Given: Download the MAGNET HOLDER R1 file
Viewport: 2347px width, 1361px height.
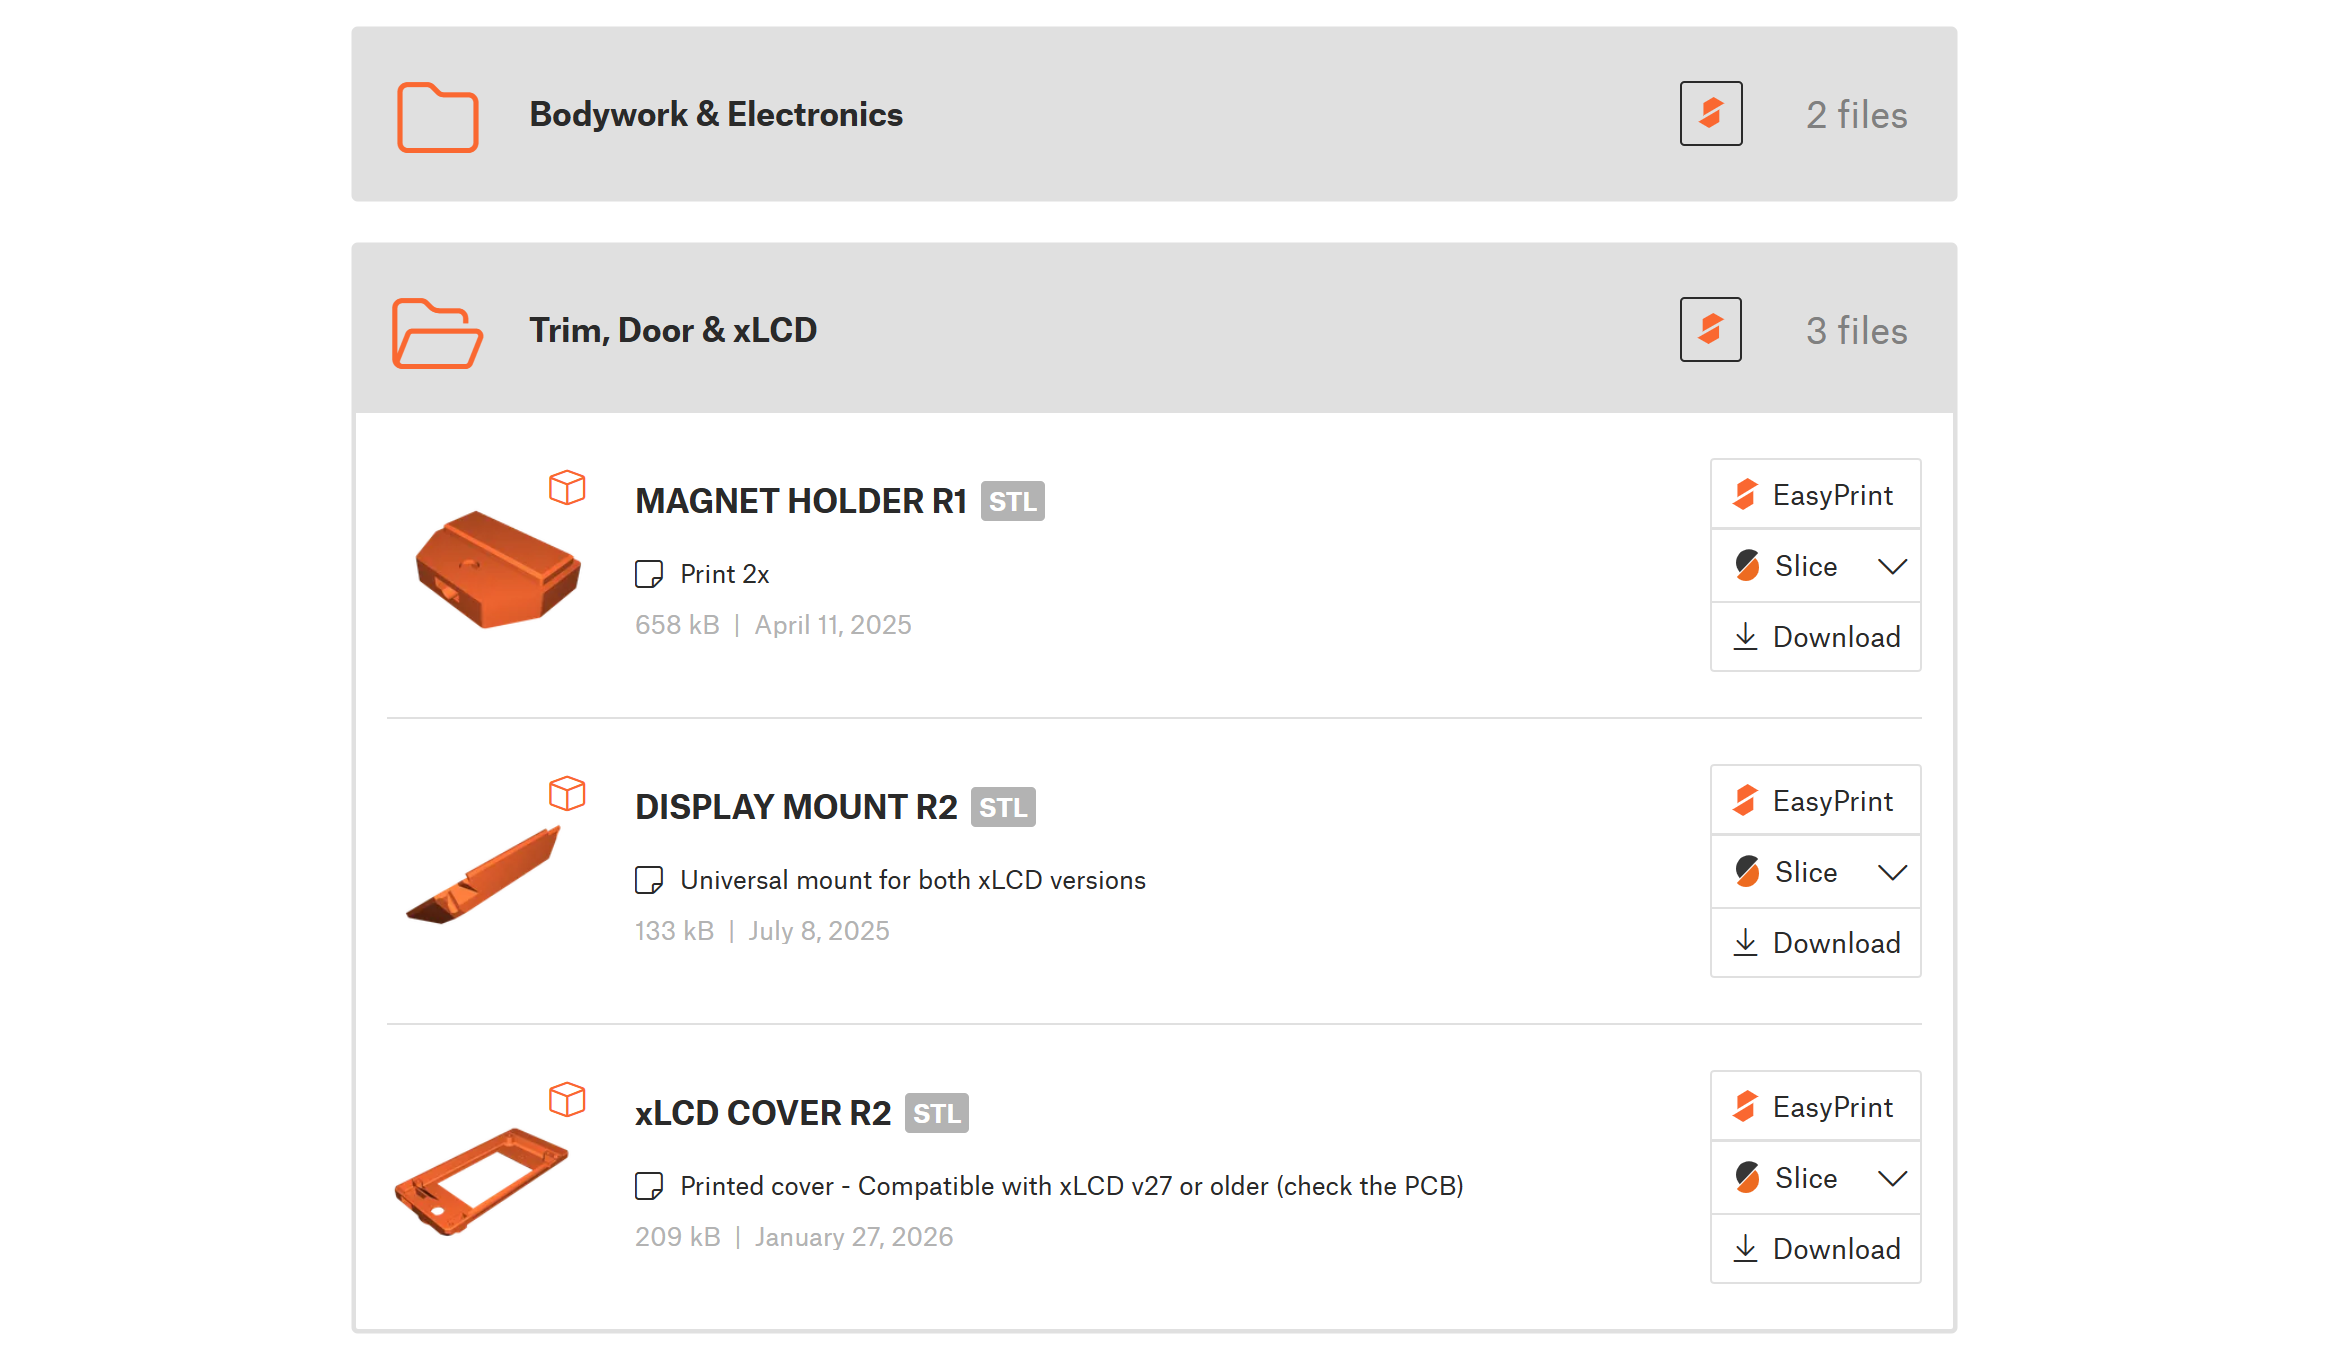Looking at the screenshot, I should (x=1816, y=637).
